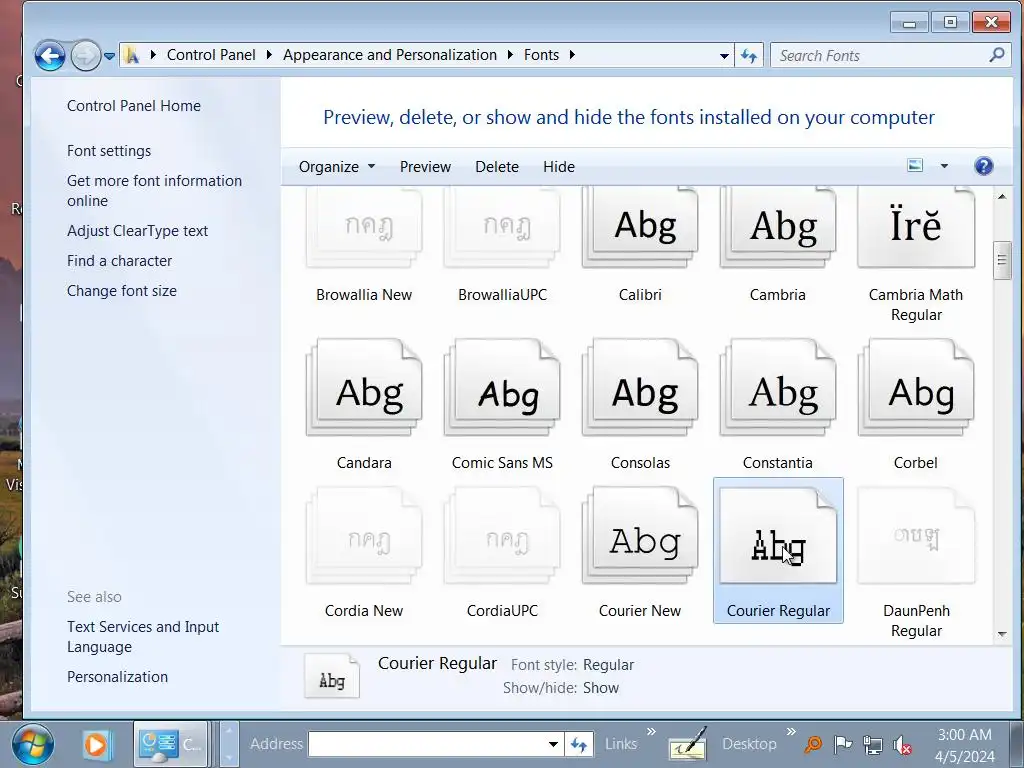
Task: Click the Courier Regular thumbnail in details pane
Action: click(332, 675)
